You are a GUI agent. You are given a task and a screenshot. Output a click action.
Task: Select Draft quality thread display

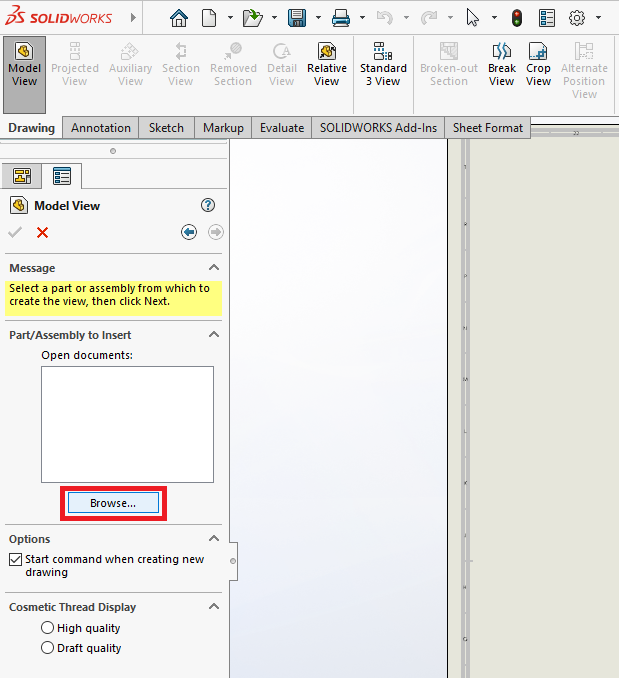tap(47, 648)
